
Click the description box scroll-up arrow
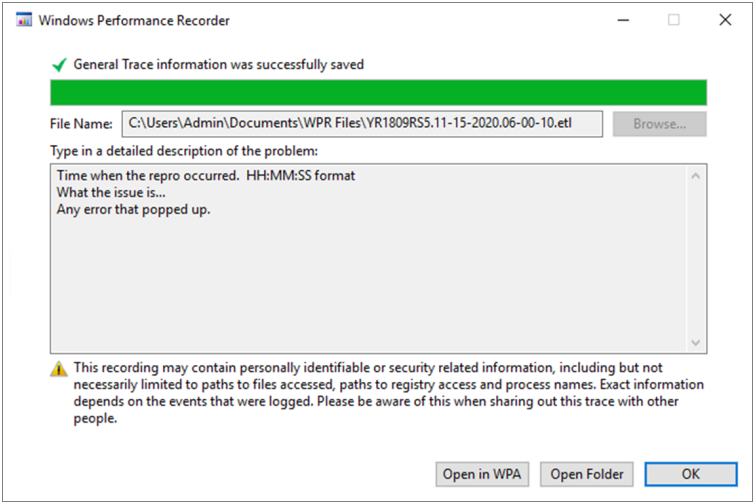695,176
